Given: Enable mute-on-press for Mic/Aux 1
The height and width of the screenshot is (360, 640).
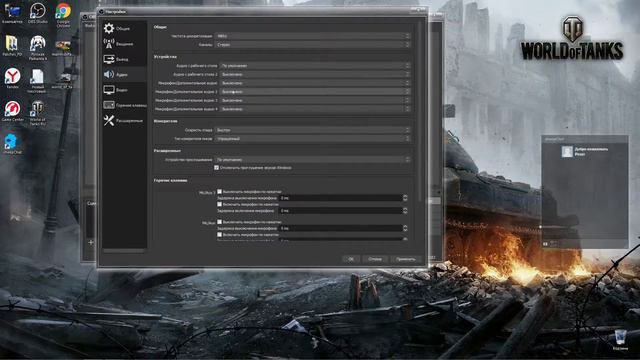Looking at the screenshot, I should 220,191.
